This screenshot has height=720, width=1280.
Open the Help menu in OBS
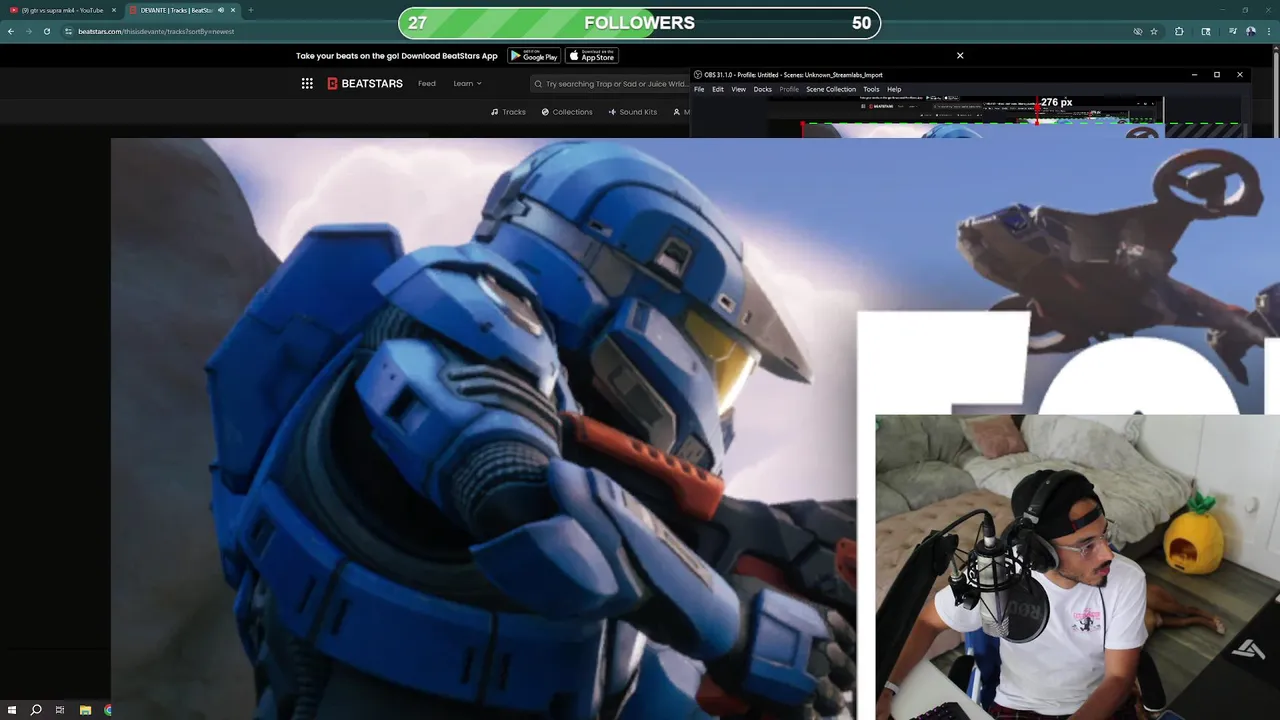coord(894,89)
